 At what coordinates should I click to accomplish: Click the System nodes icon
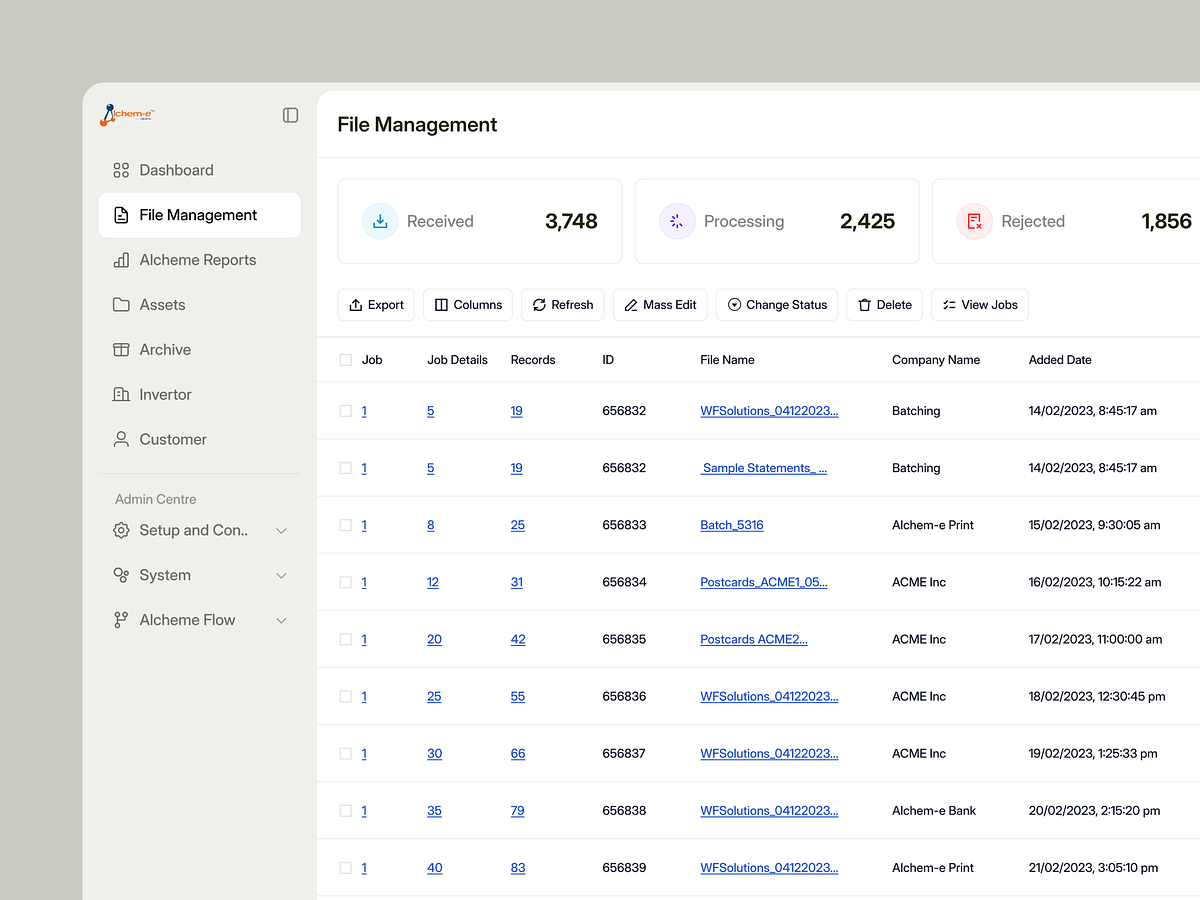pyautogui.click(x=121, y=575)
